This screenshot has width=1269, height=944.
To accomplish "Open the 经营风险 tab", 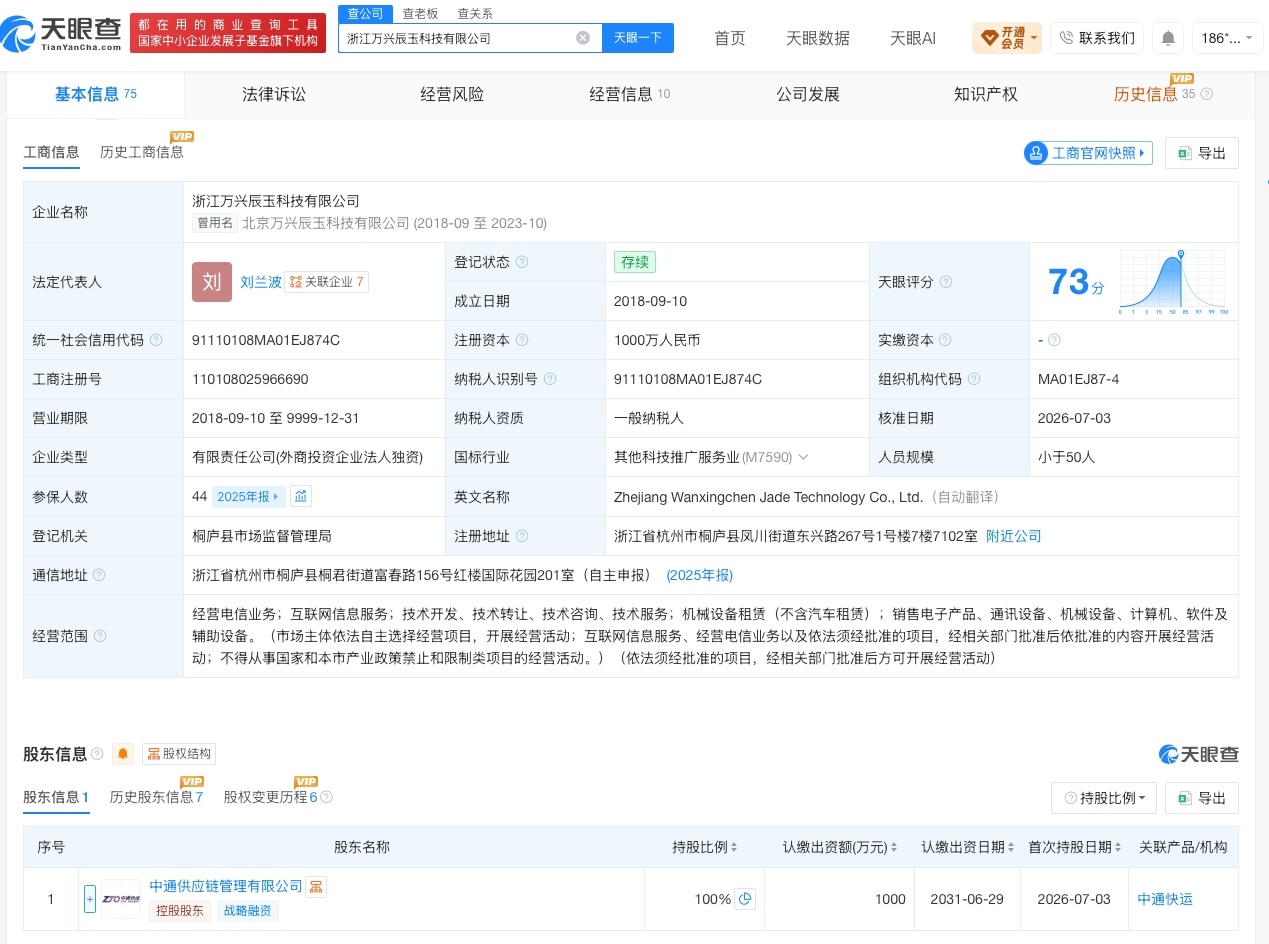I will click(452, 94).
